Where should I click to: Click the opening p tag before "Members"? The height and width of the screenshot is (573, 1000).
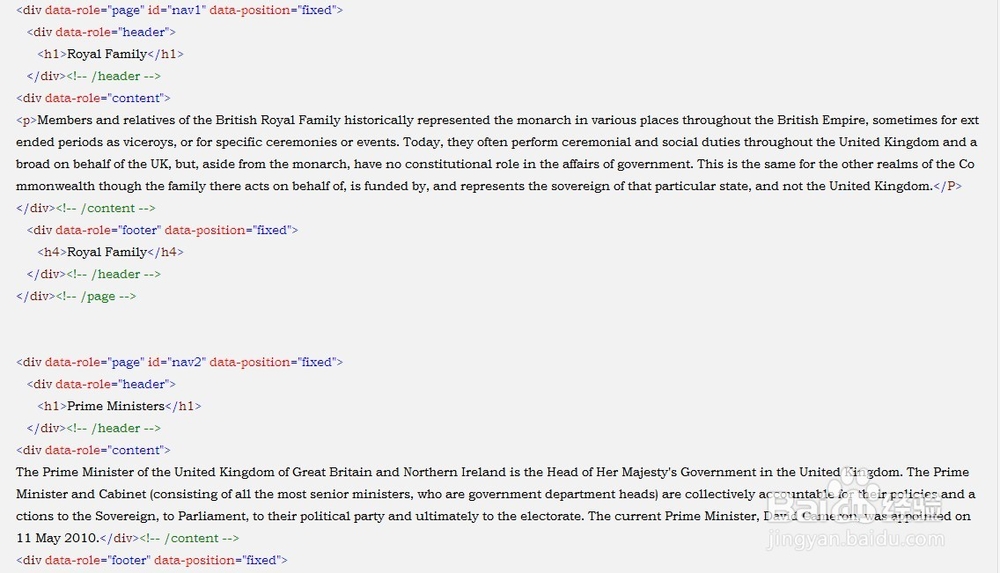coord(26,120)
